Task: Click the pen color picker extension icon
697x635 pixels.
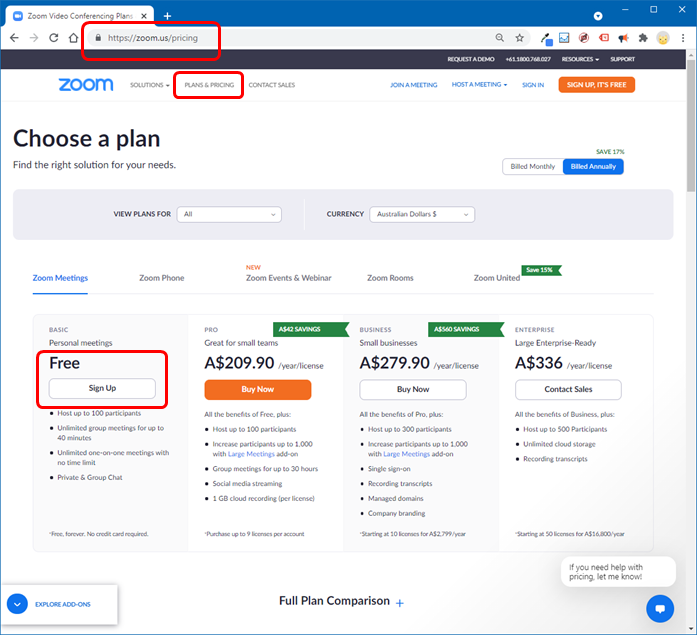Action: [x=546, y=38]
